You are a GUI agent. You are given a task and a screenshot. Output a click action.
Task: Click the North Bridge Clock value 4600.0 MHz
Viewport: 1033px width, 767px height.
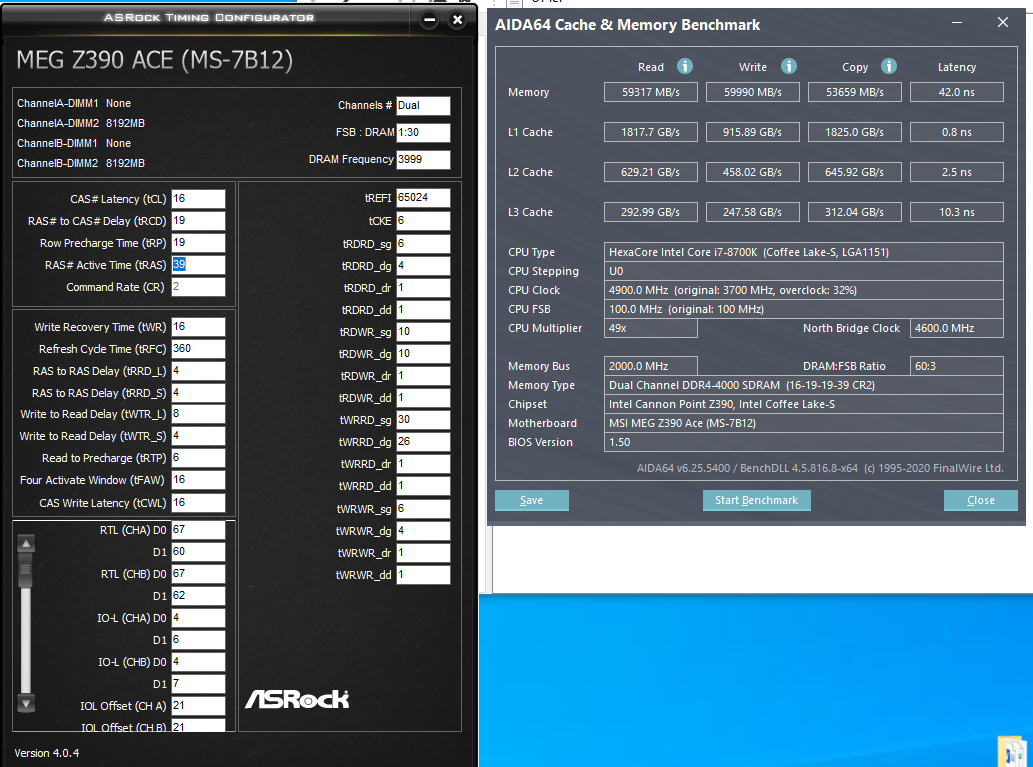click(x=957, y=328)
